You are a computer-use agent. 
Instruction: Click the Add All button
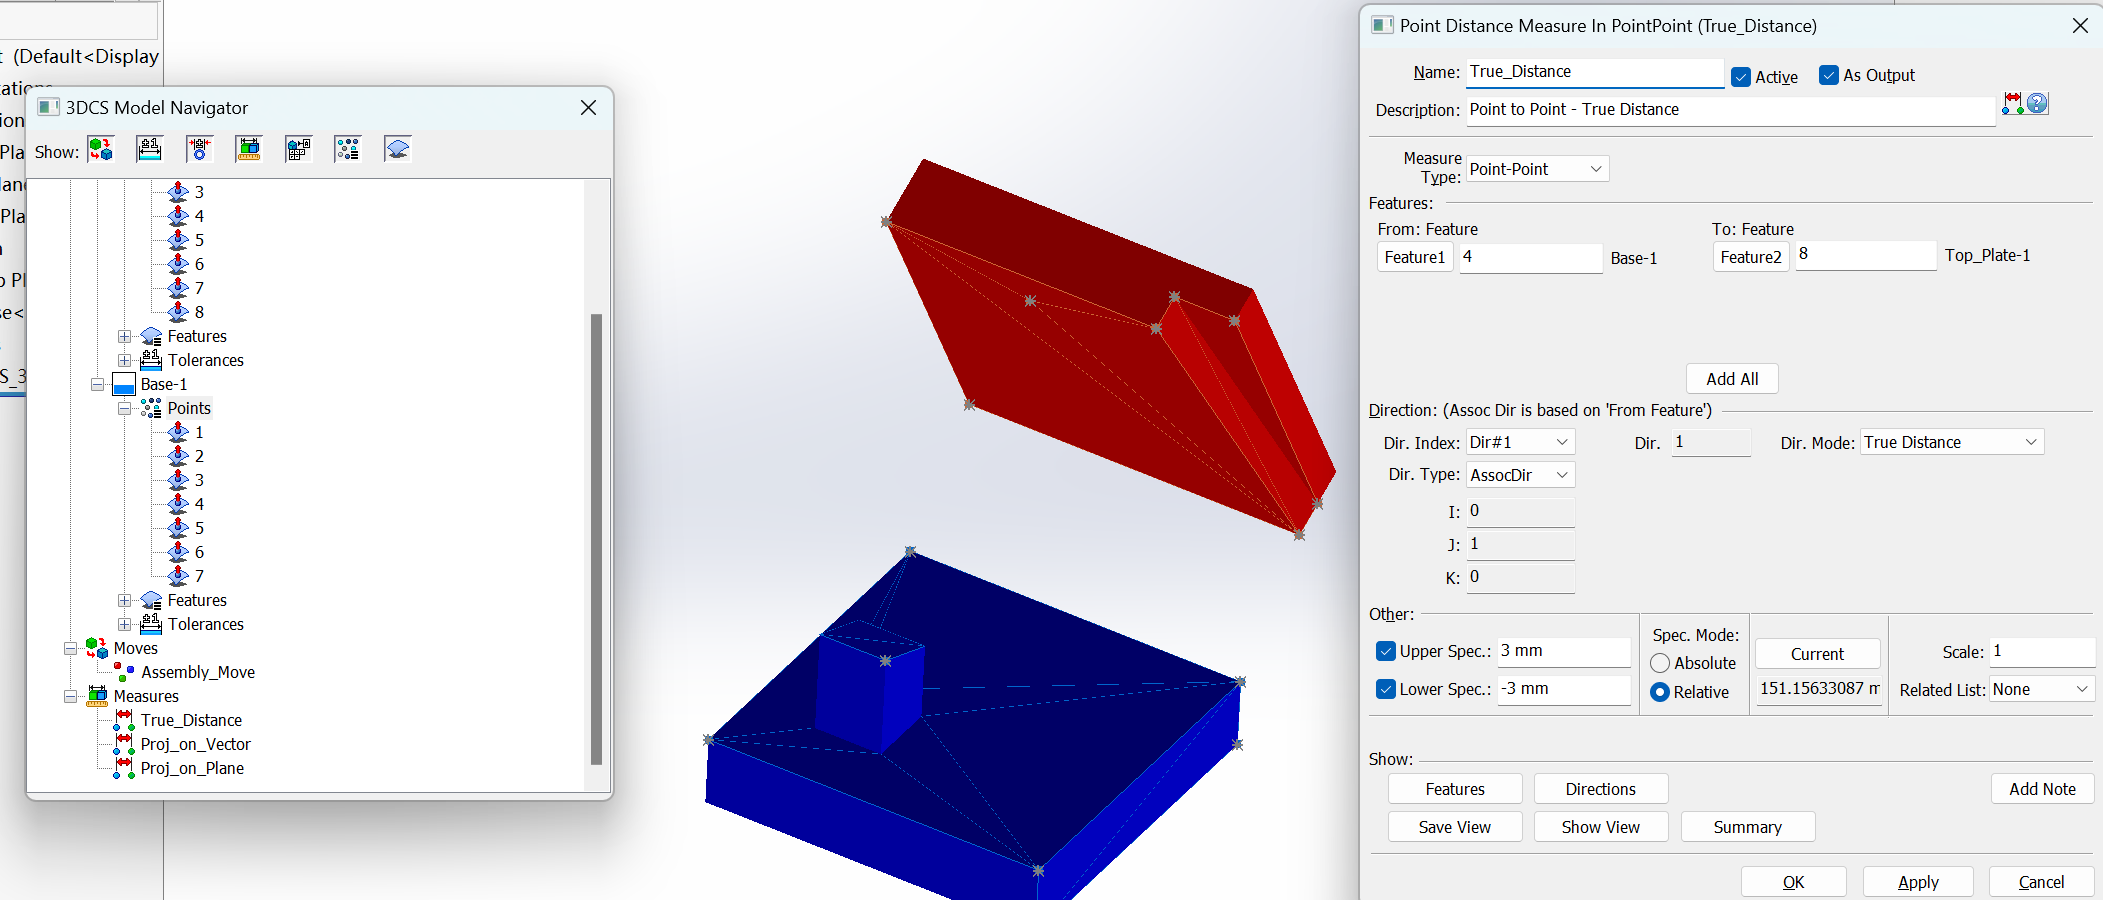click(x=1732, y=379)
